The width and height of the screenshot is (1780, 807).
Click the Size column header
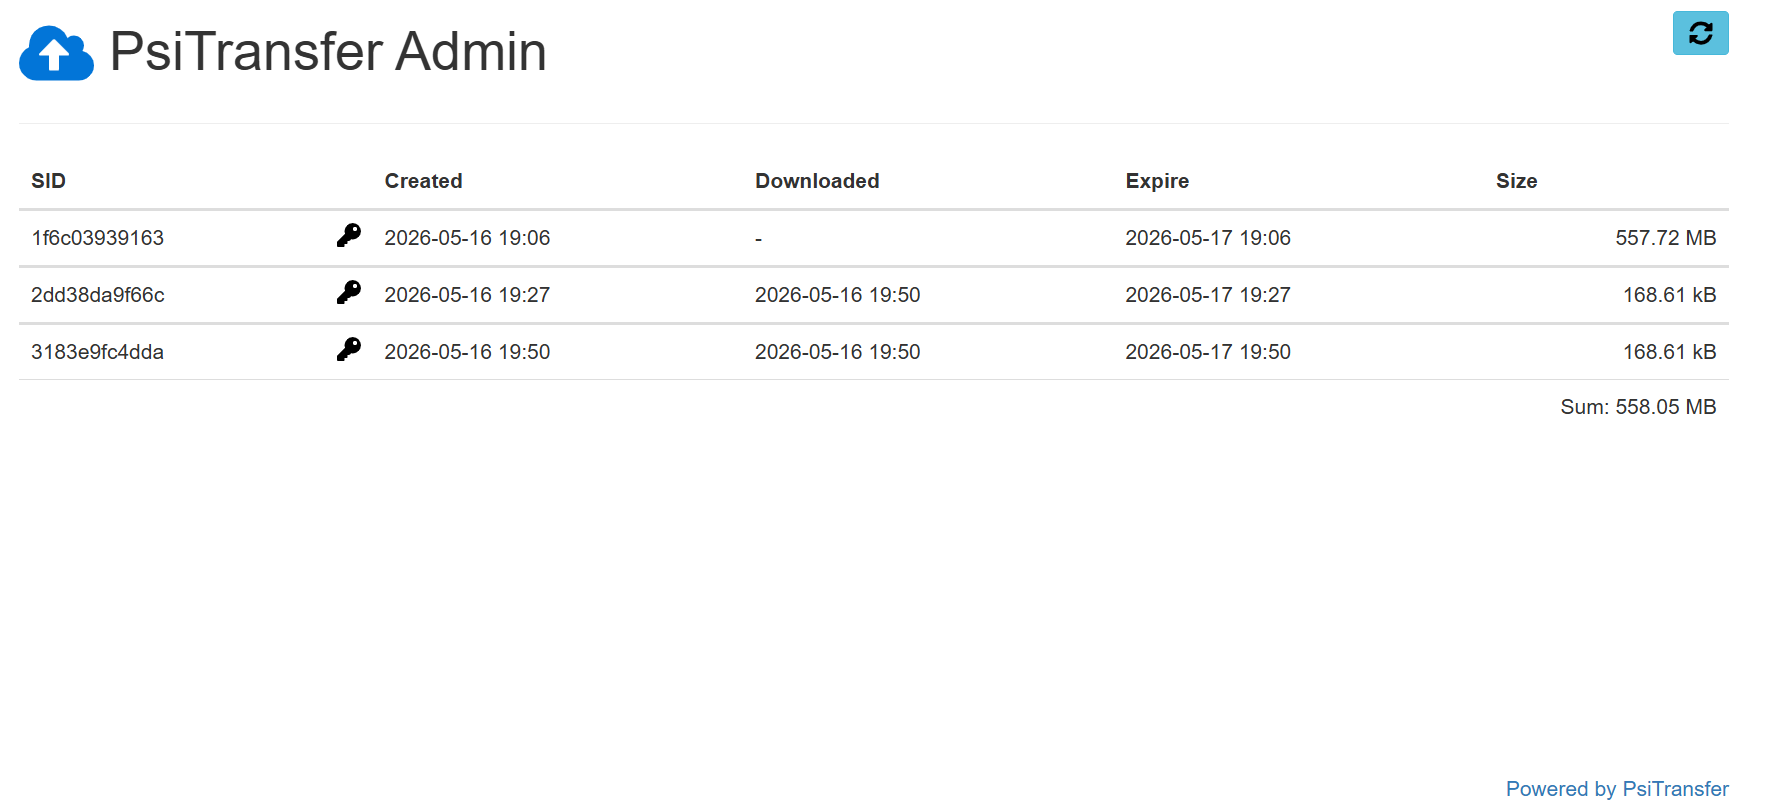point(1516,181)
